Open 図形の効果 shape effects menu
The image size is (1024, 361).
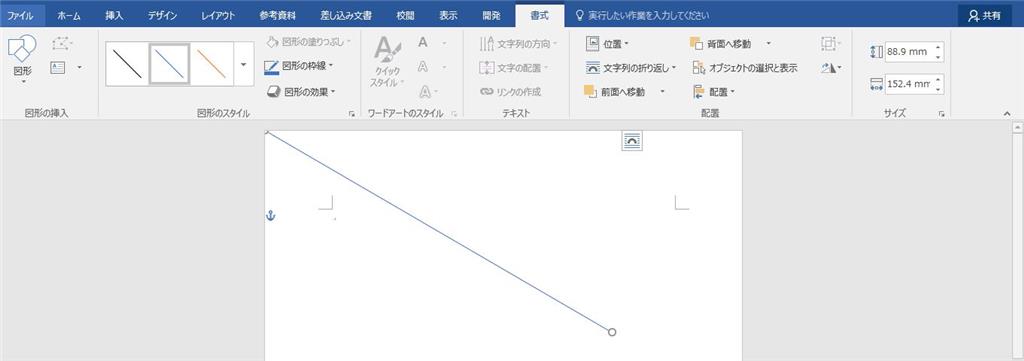300,91
